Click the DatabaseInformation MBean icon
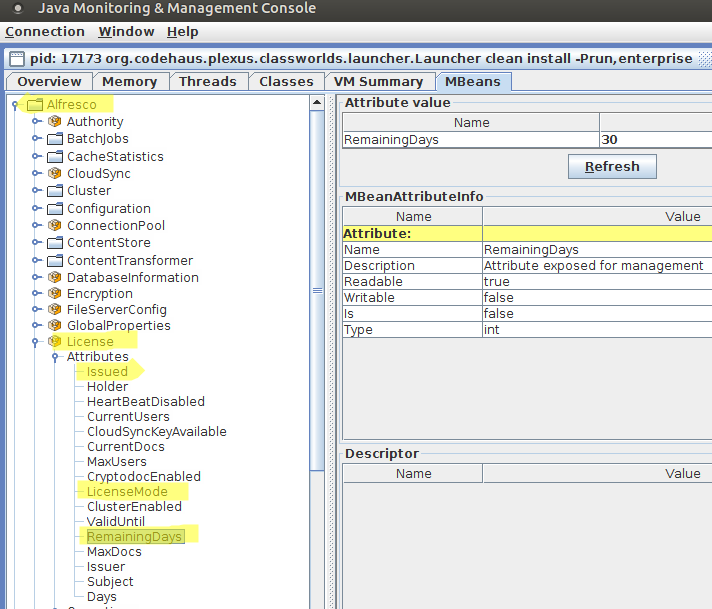 coord(54,277)
